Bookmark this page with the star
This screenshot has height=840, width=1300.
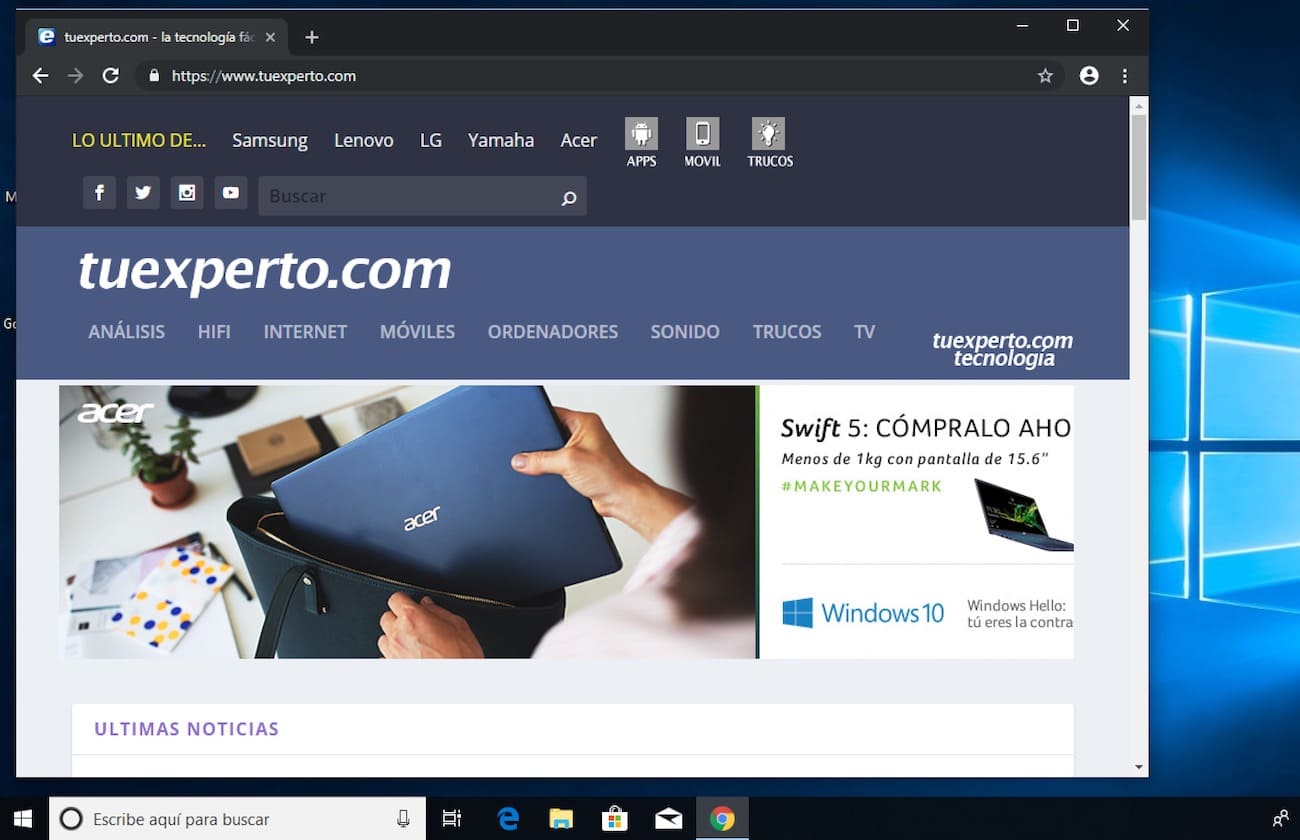click(x=1045, y=76)
